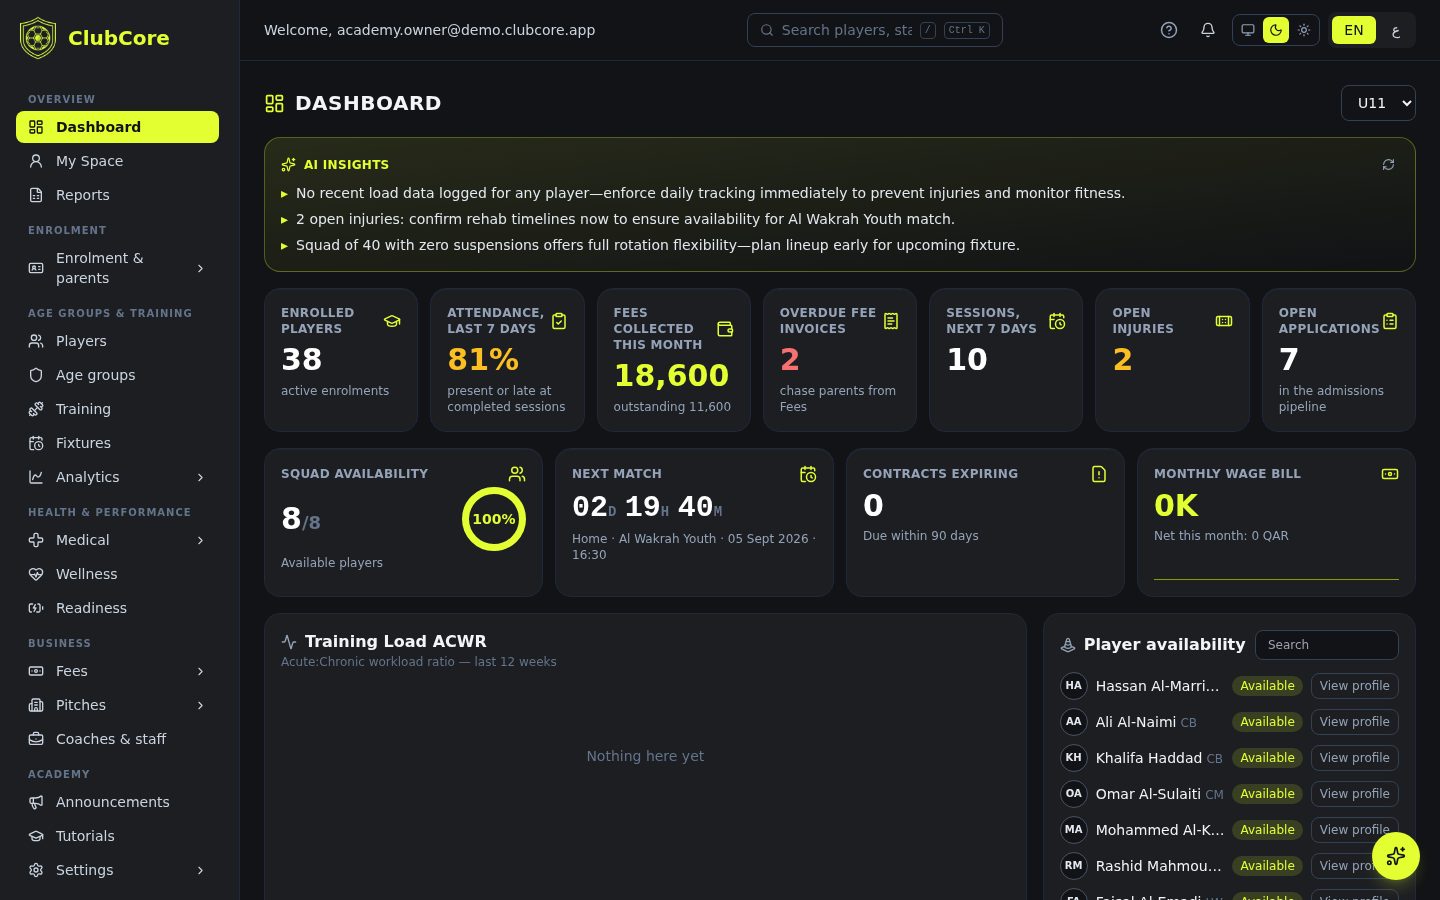Click the Overdue Fee Invoices document icon
Screen dimensions: 1440x900
(891, 321)
